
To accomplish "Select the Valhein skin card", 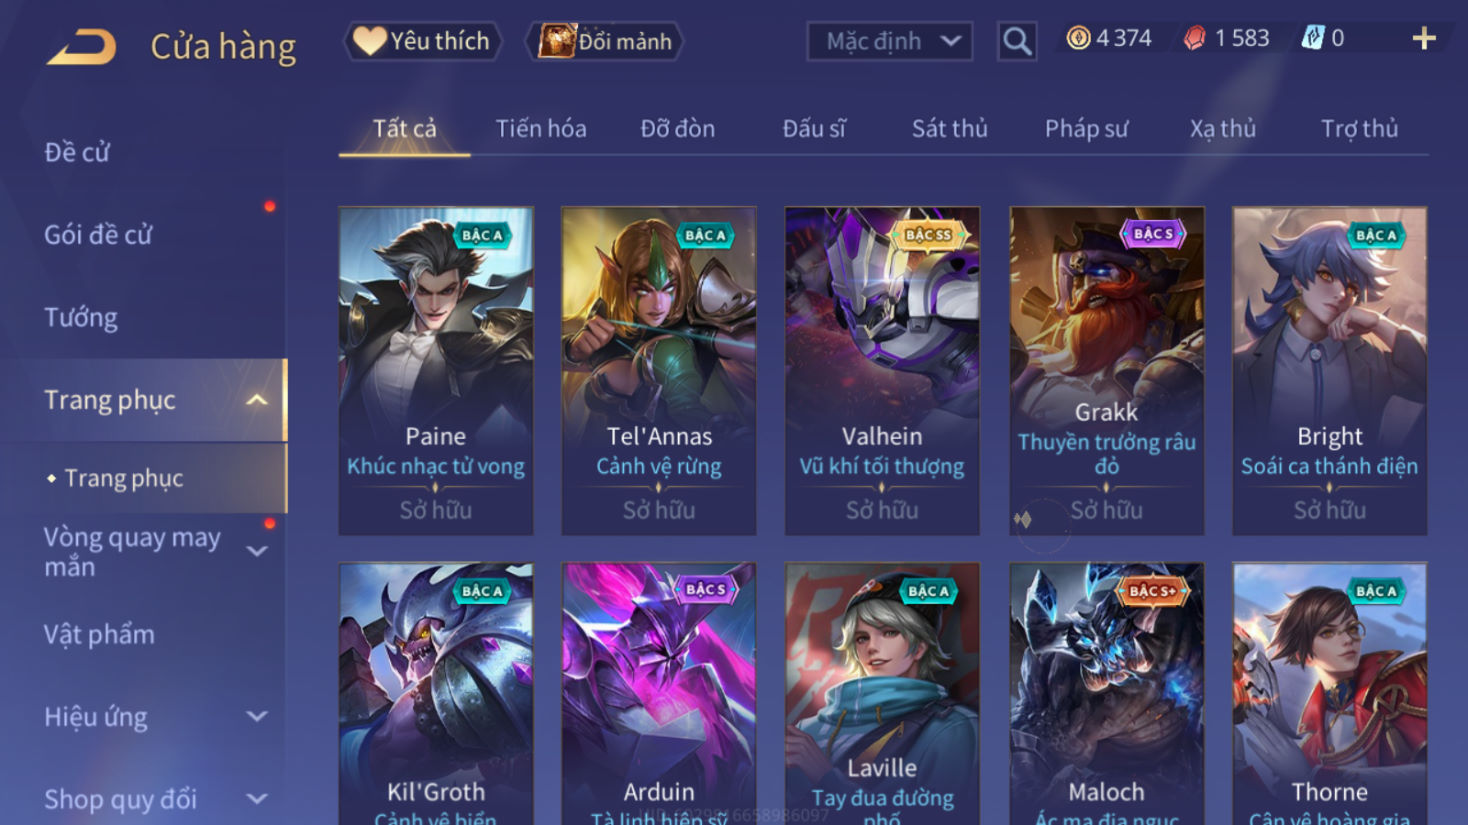I will tap(882, 371).
